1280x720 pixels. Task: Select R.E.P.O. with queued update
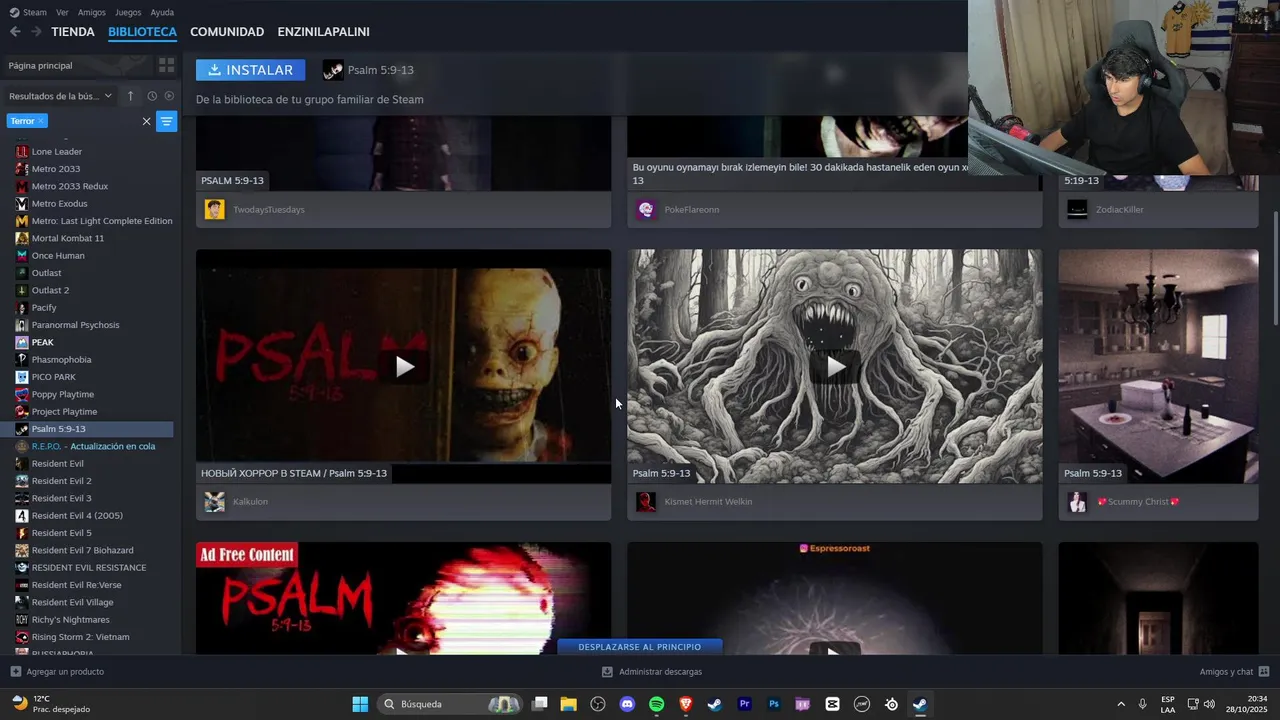click(93, 446)
